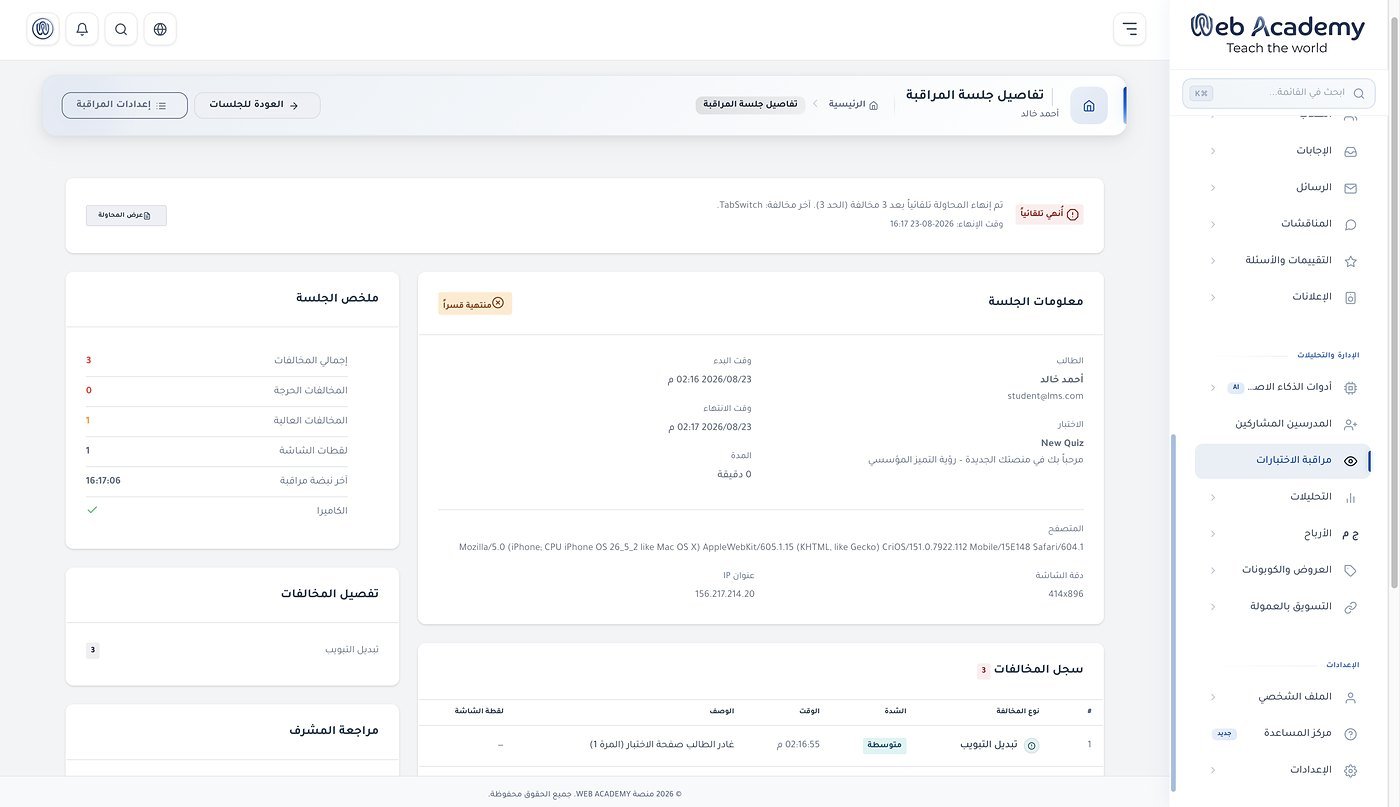
Task: Click the chat bubble icon for المناقشات
Action: [1350, 224]
